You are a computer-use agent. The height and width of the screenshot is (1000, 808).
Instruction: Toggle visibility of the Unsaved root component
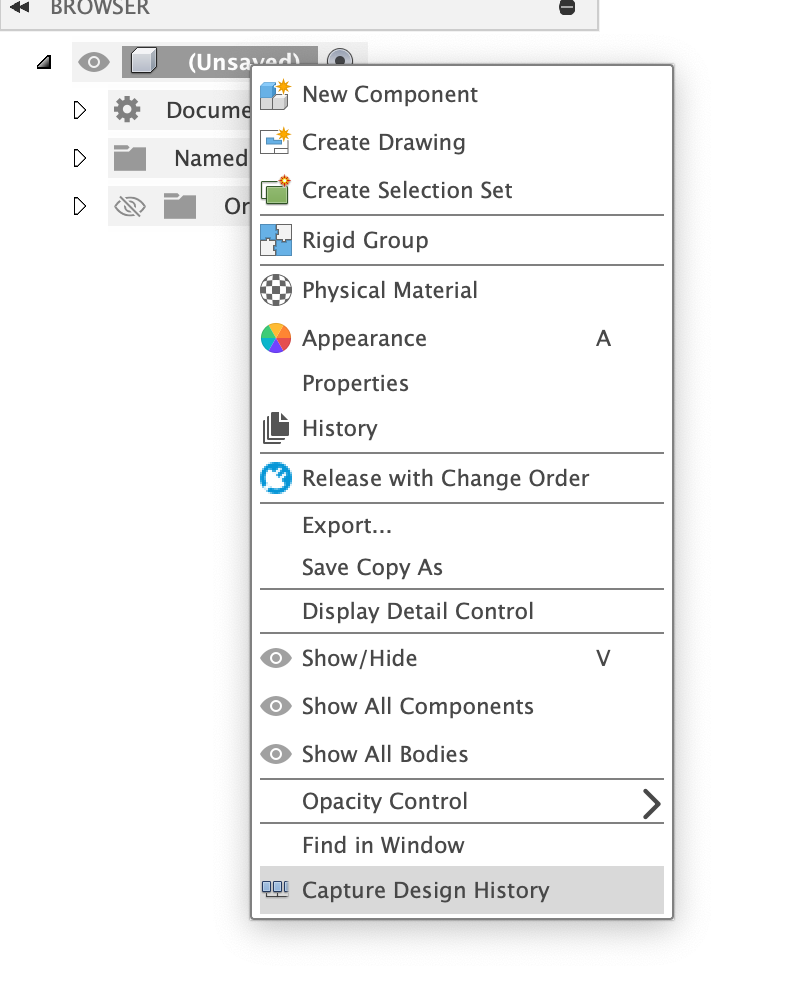point(94,61)
